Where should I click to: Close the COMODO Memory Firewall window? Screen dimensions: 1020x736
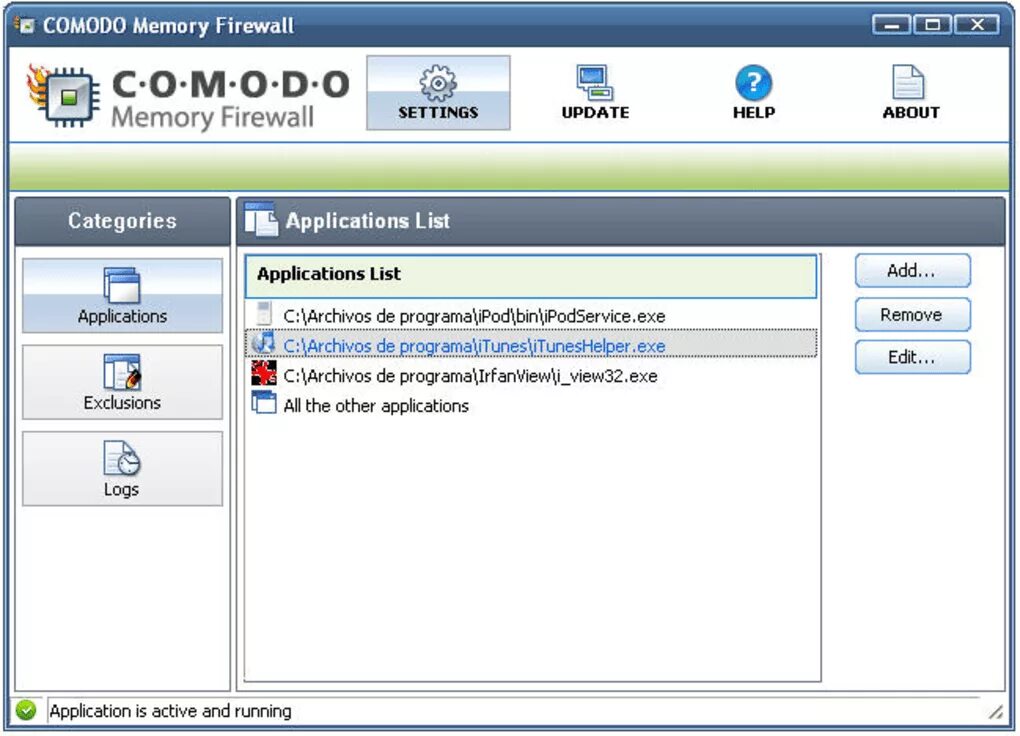pos(977,25)
